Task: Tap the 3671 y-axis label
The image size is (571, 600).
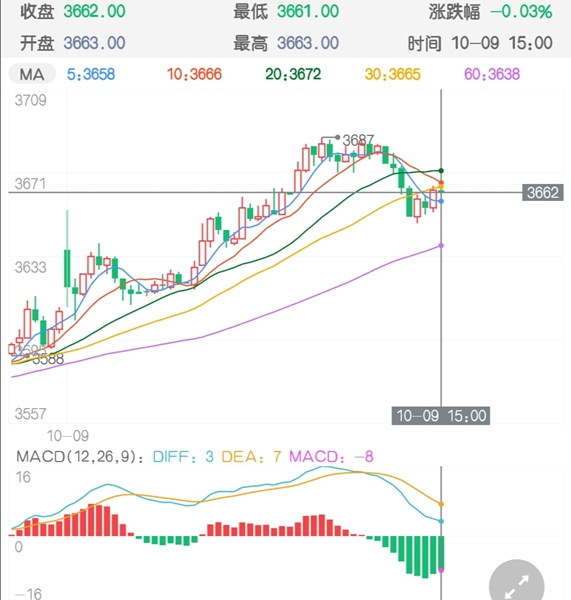Action: click(30, 184)
